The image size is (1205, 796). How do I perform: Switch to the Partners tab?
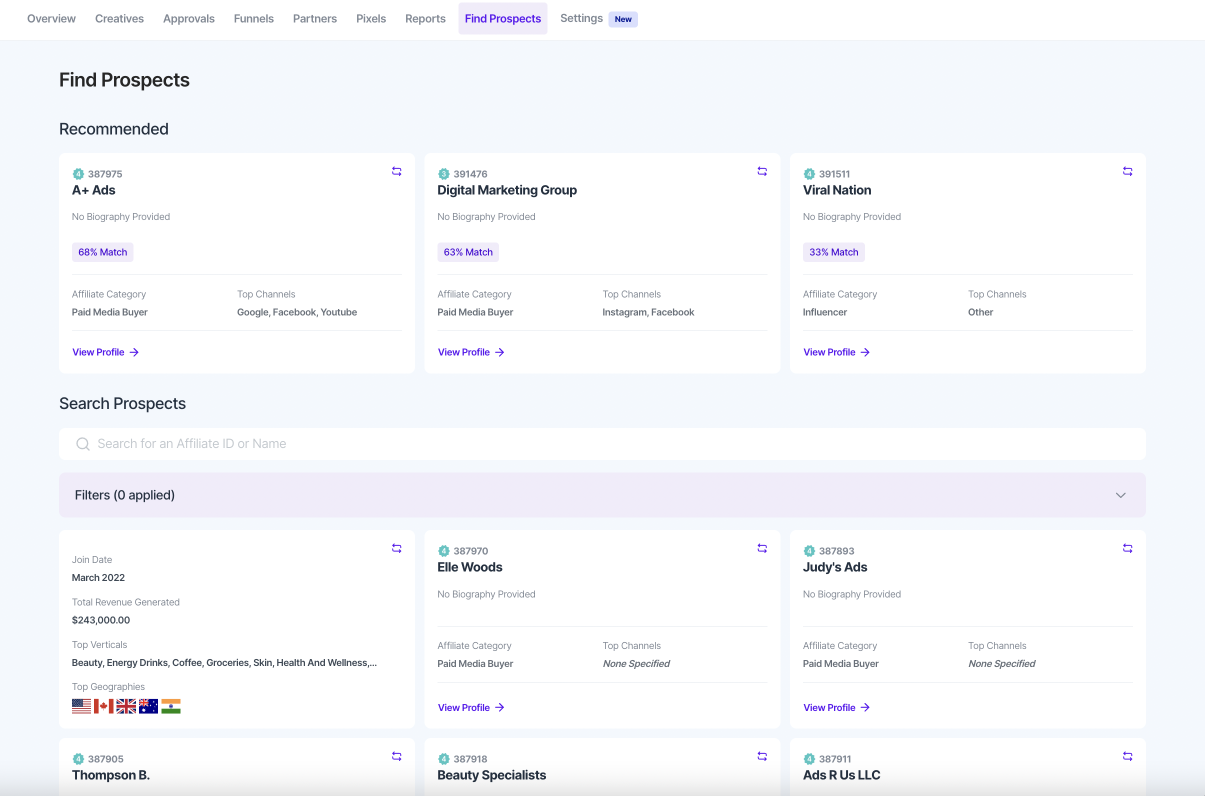(x=314, y=18)
